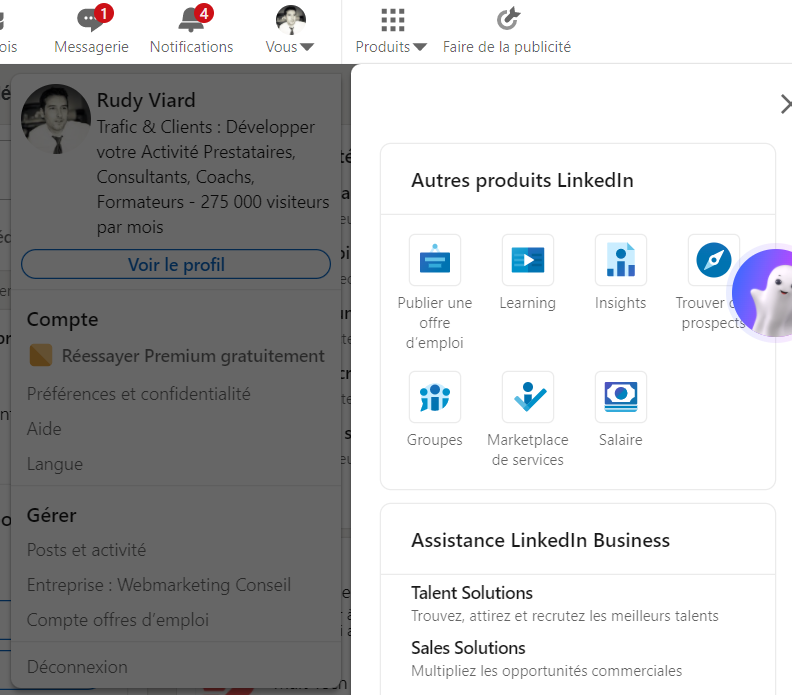Click the Insights label text
The image size is (792, 695).
click(621, 303)
